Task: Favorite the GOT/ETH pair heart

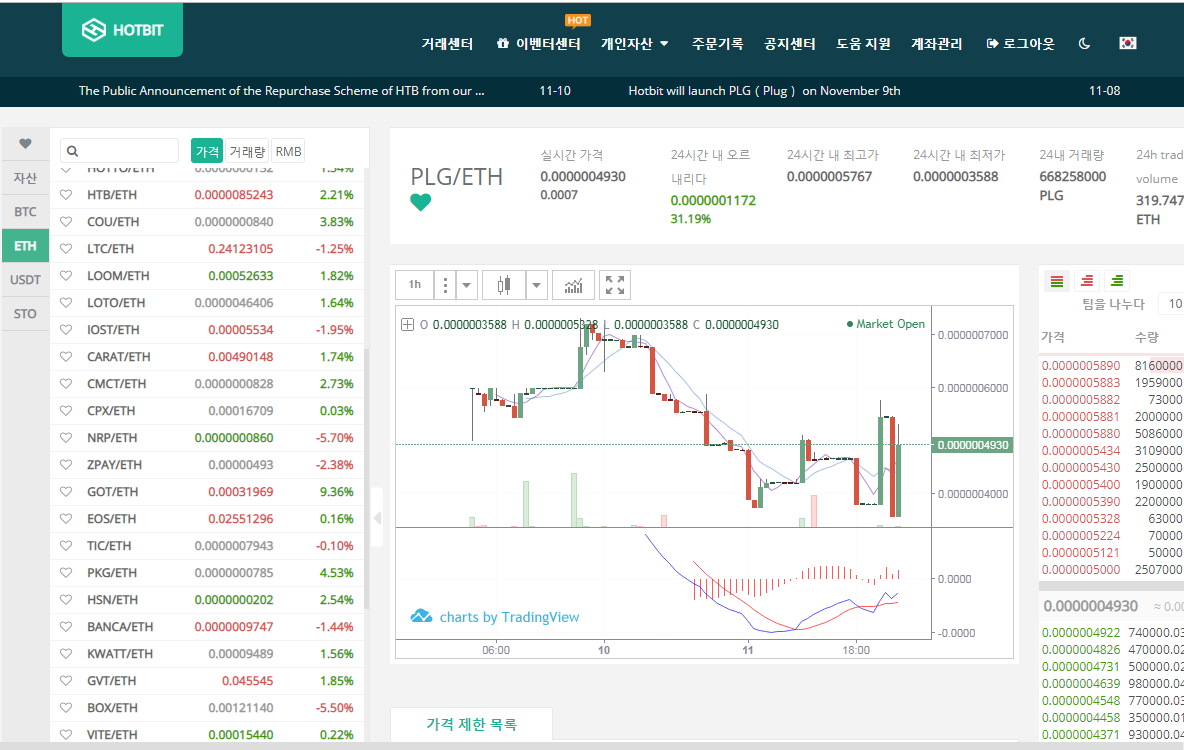Action: click(x=66, y=492)
